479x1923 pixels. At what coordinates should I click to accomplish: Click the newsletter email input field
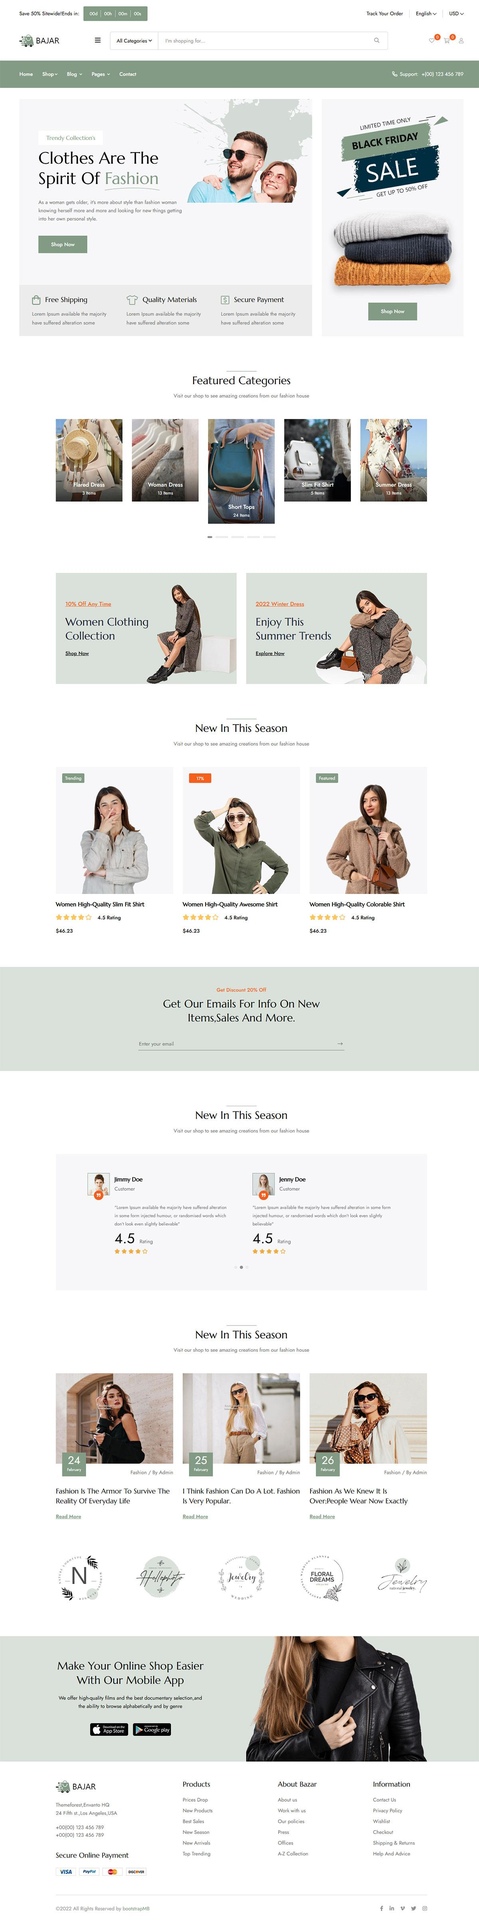pyautogui.click(x=235, y=1043)
